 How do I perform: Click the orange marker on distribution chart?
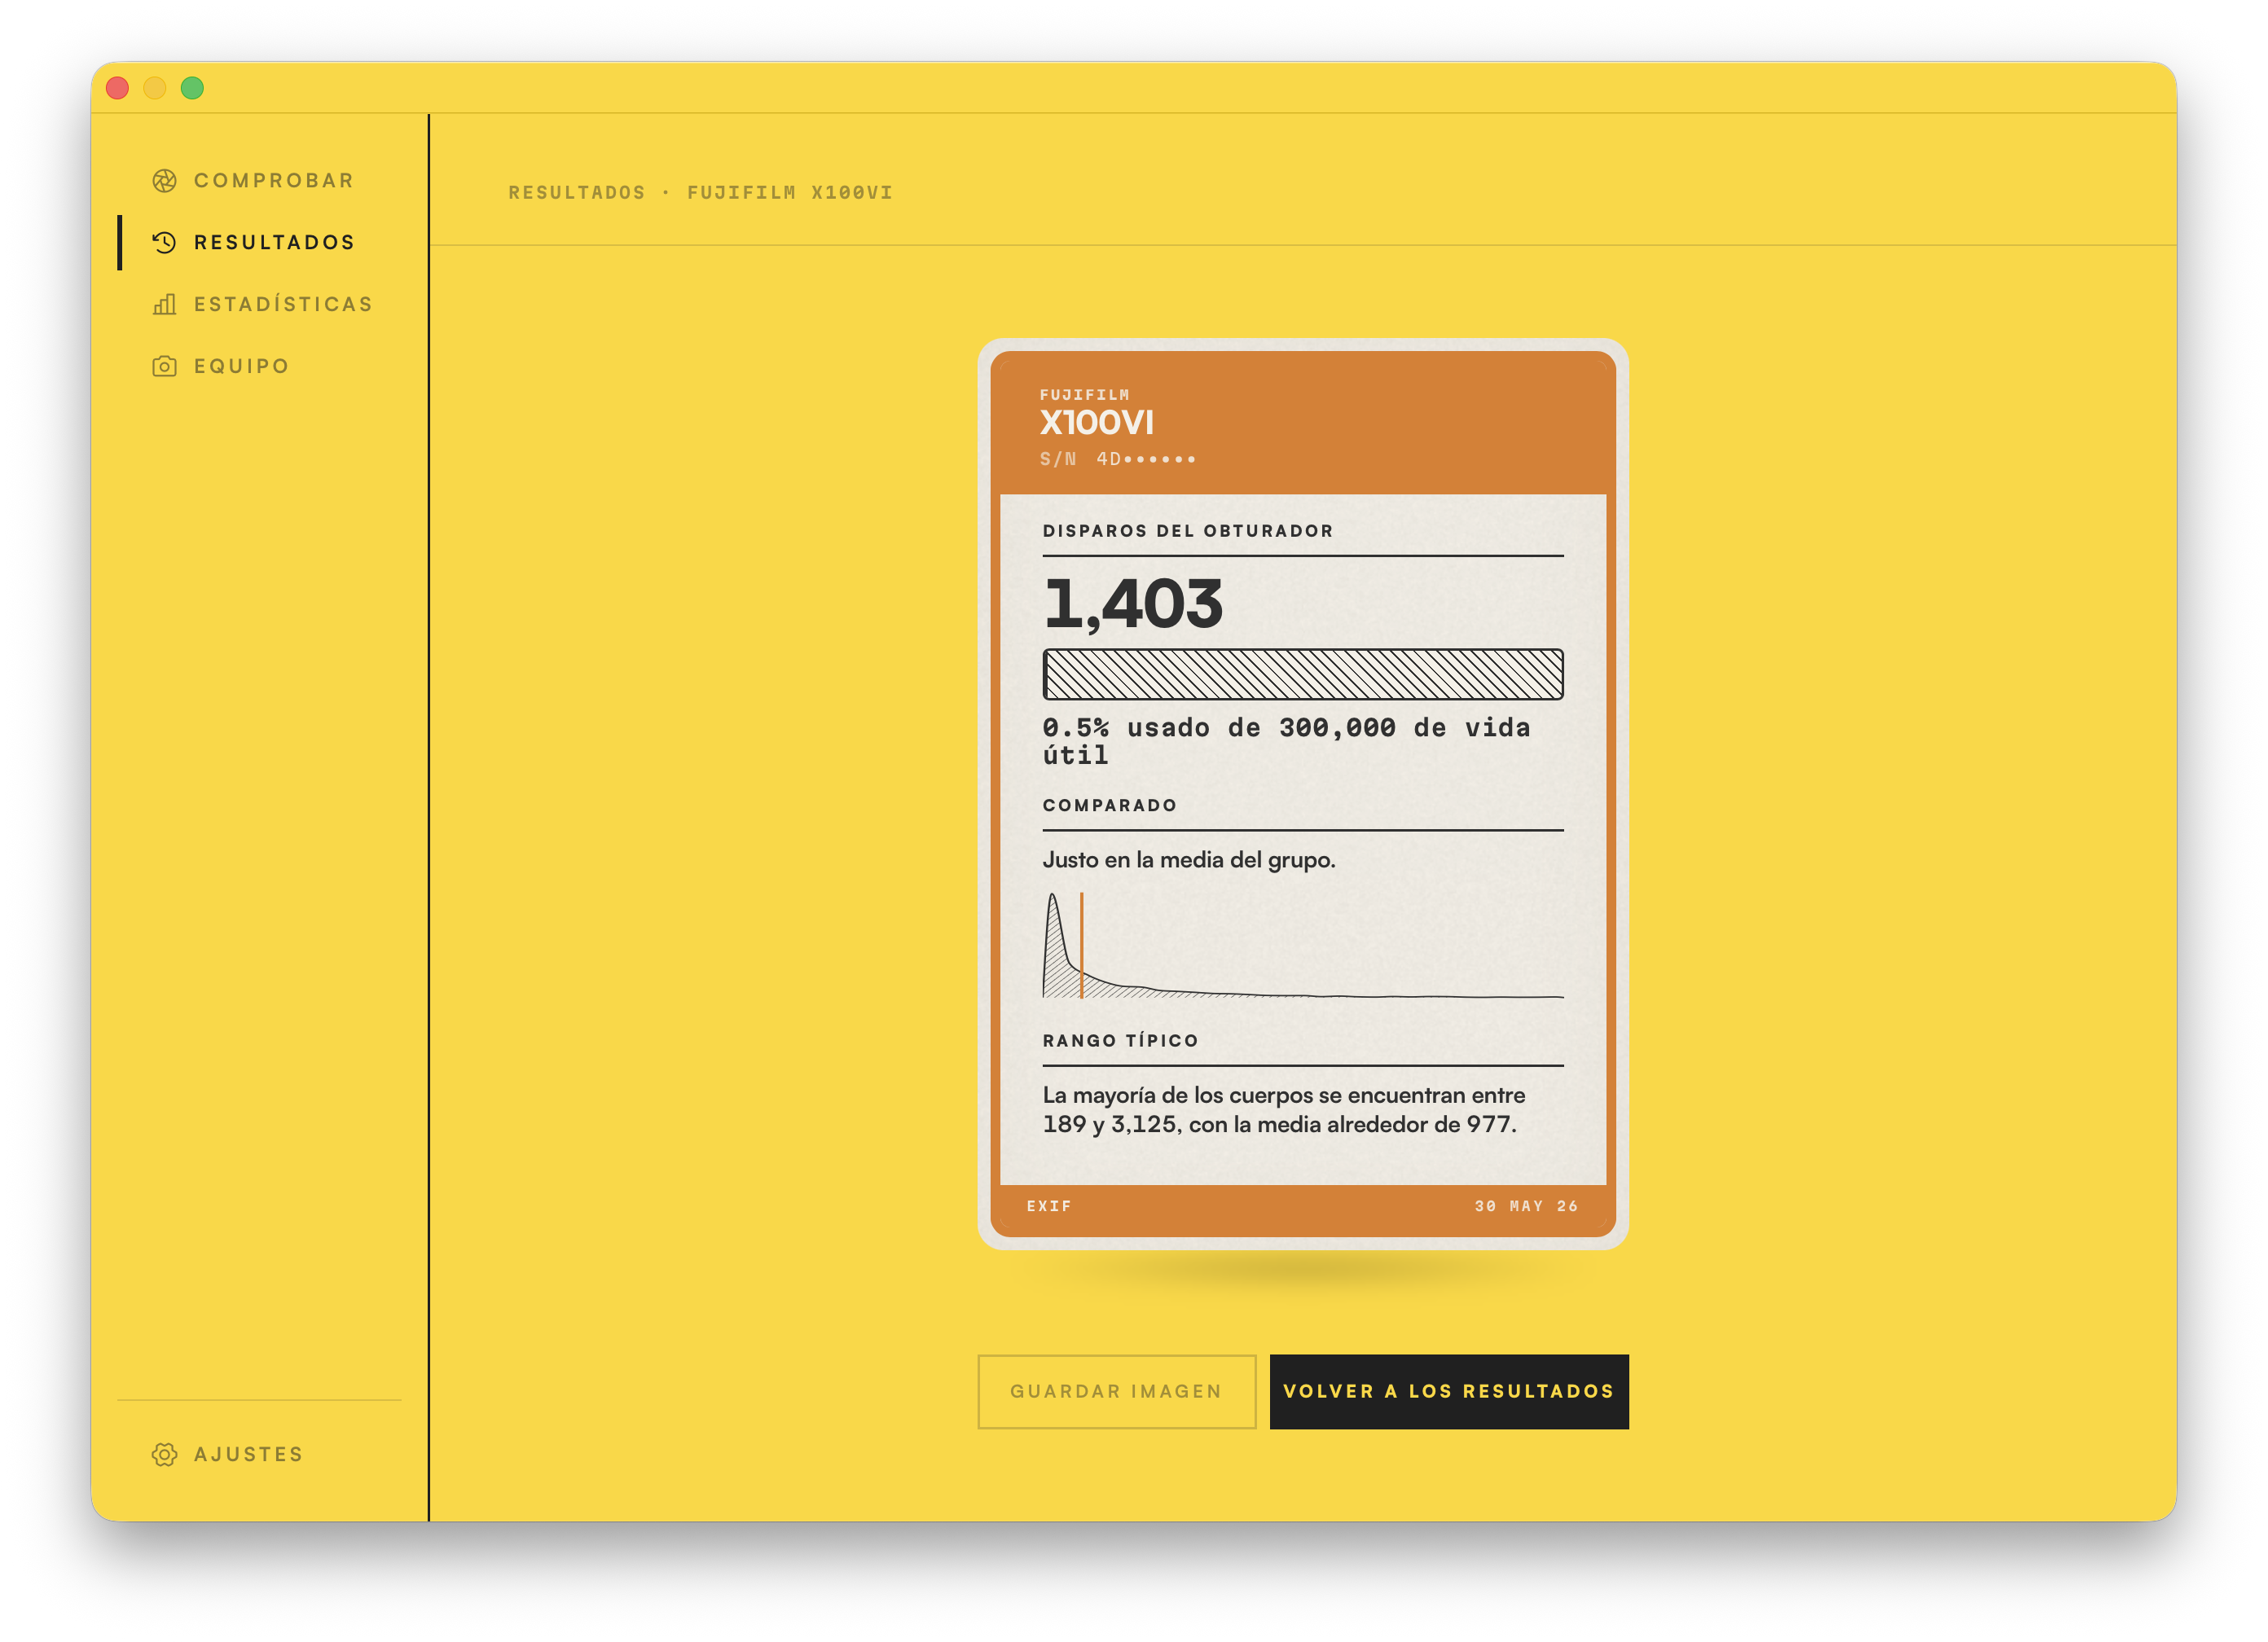point(1081,945)
